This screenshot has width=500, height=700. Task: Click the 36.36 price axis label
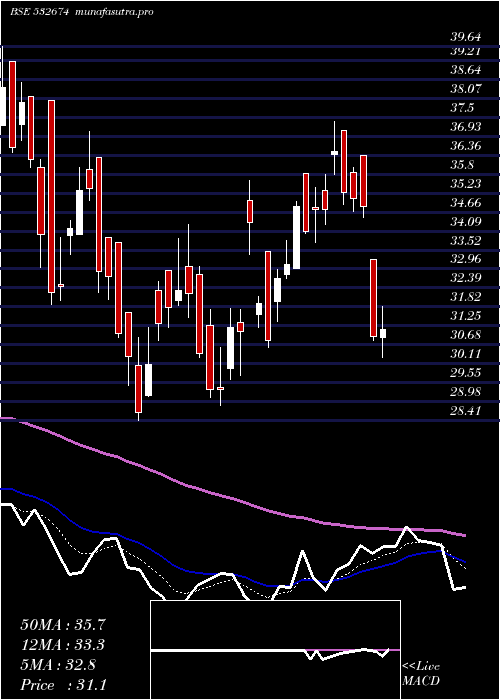tap(466, 146)
